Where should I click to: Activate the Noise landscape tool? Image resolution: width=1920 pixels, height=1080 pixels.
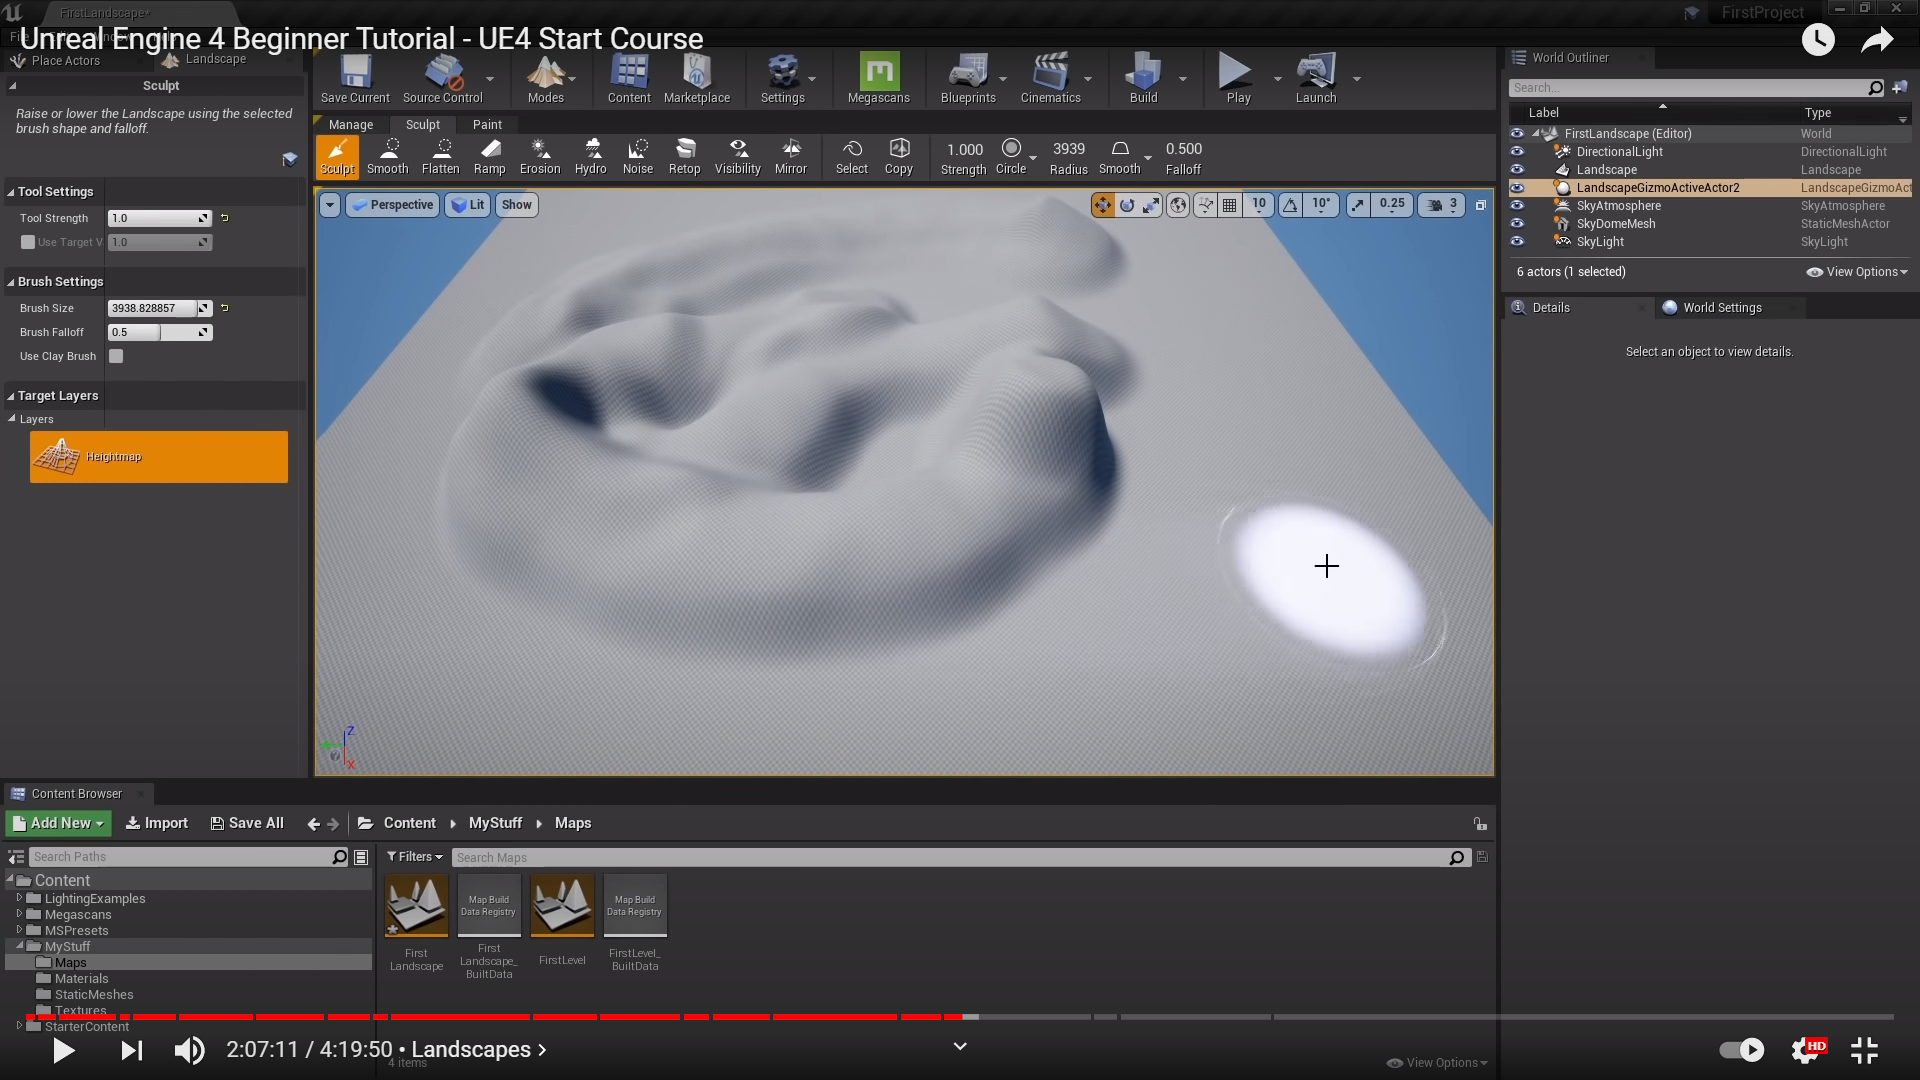637,157
